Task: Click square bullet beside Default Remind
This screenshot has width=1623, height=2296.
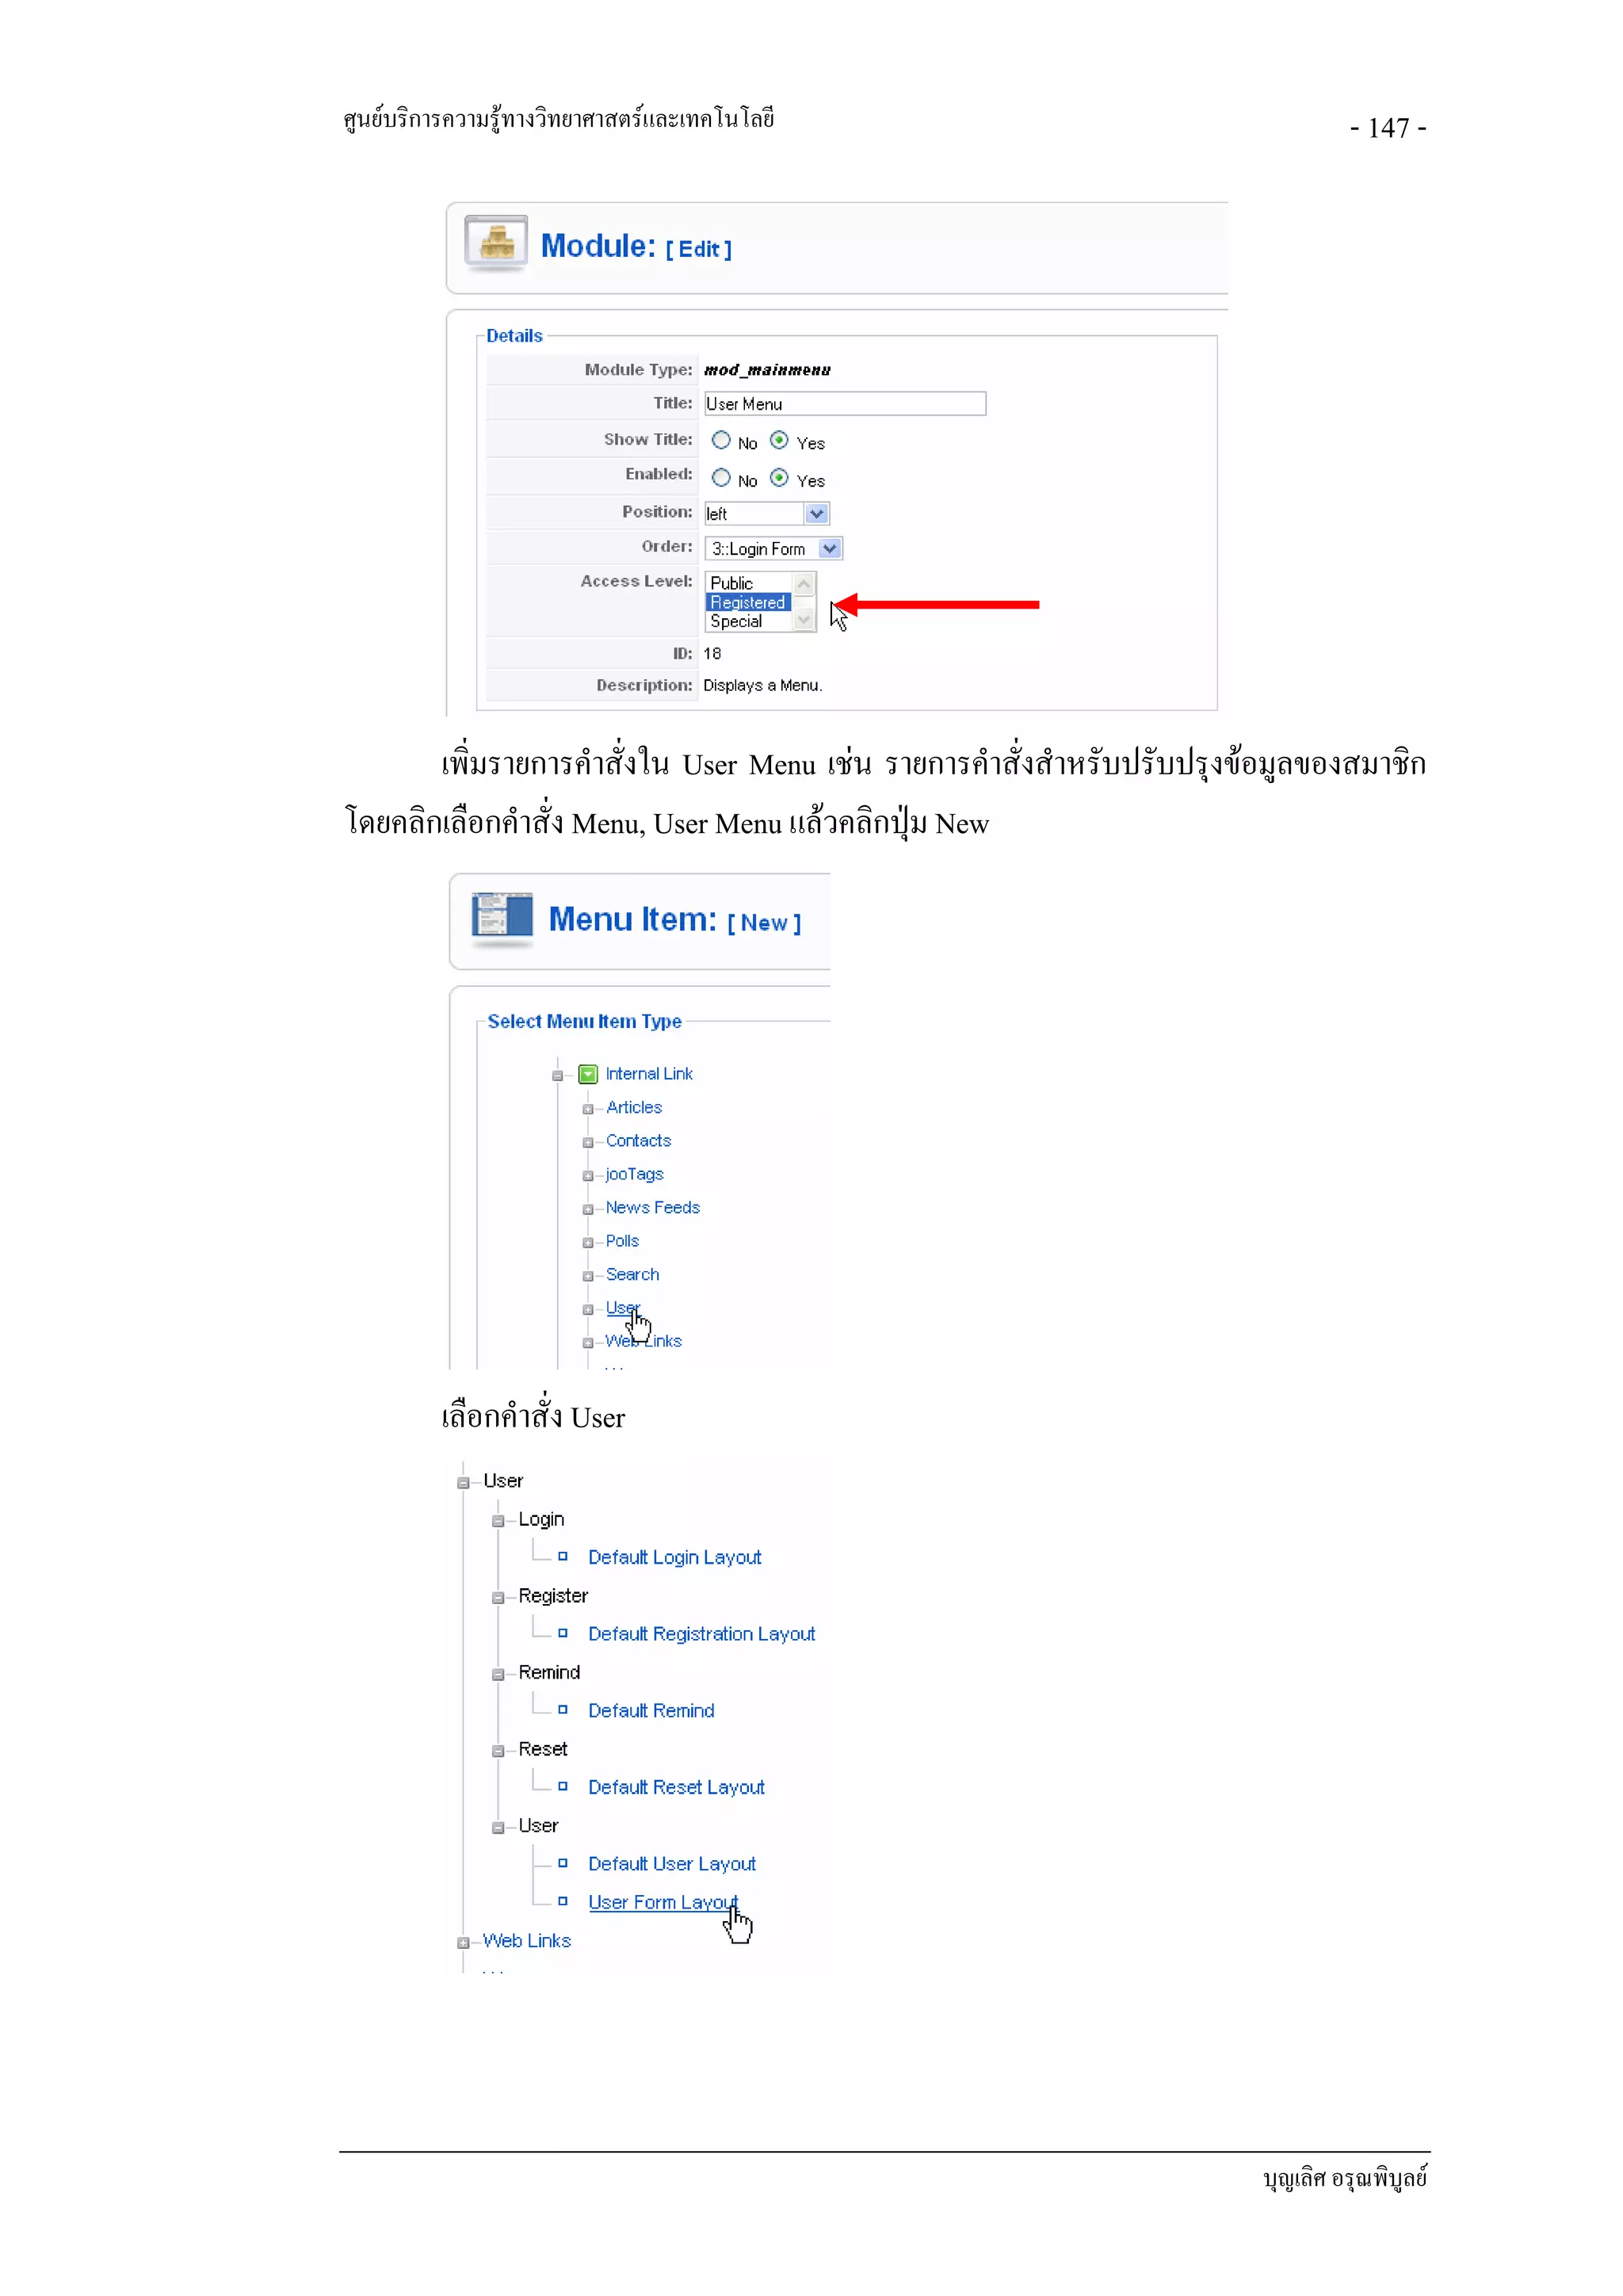Action: (563, 1709)
